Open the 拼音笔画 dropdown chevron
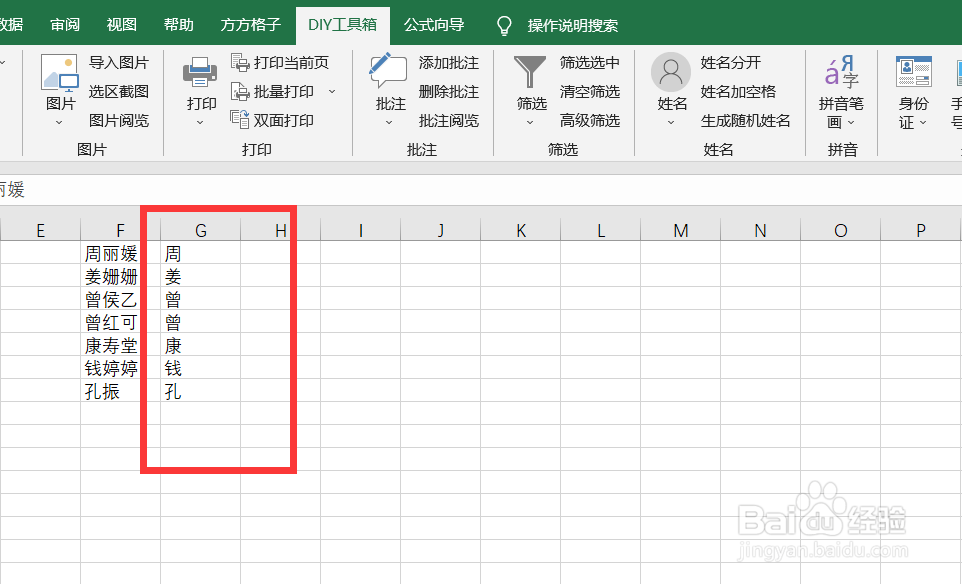Viewport: 962px width, 584px height. [x=851, y=123]
